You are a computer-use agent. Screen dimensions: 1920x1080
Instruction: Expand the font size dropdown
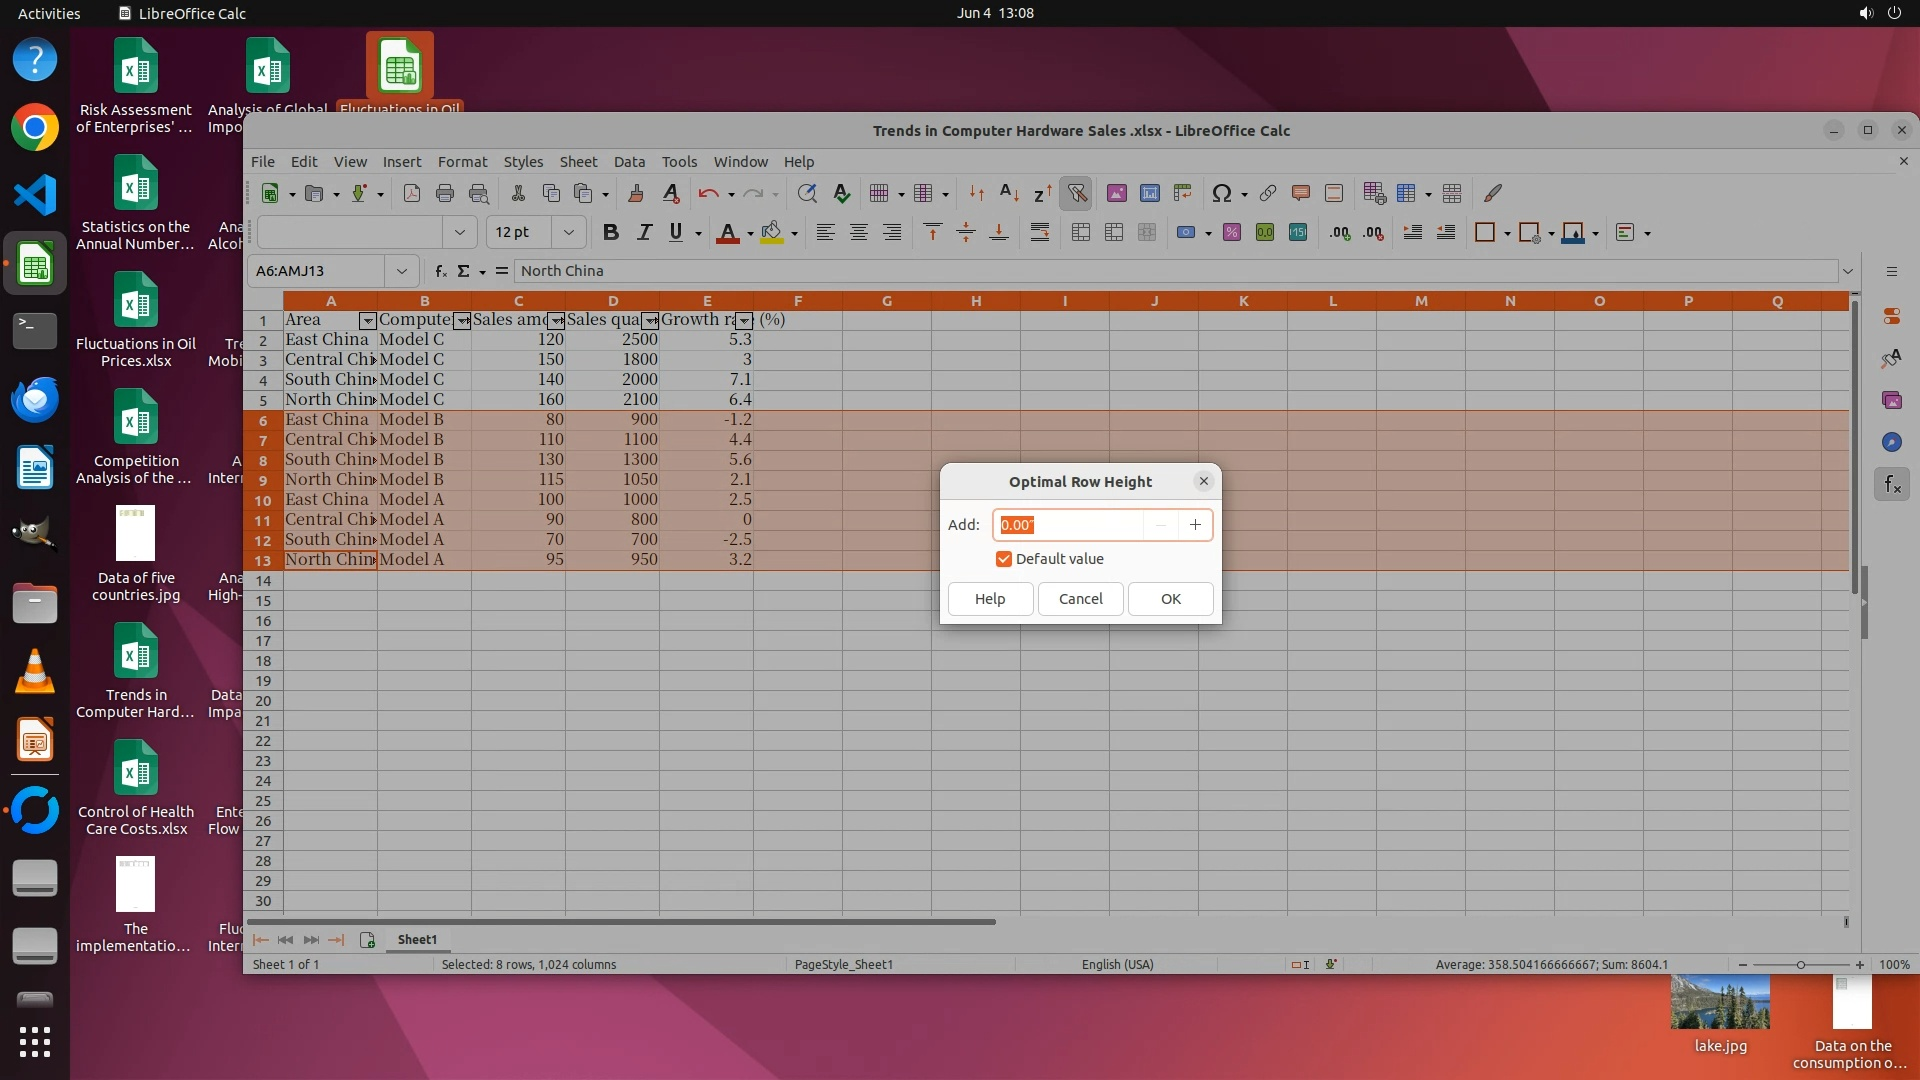[x=569, y=233]
